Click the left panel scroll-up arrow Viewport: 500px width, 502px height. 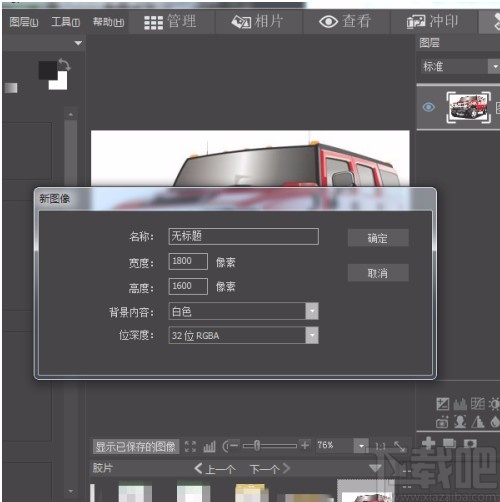pos(71,115)
